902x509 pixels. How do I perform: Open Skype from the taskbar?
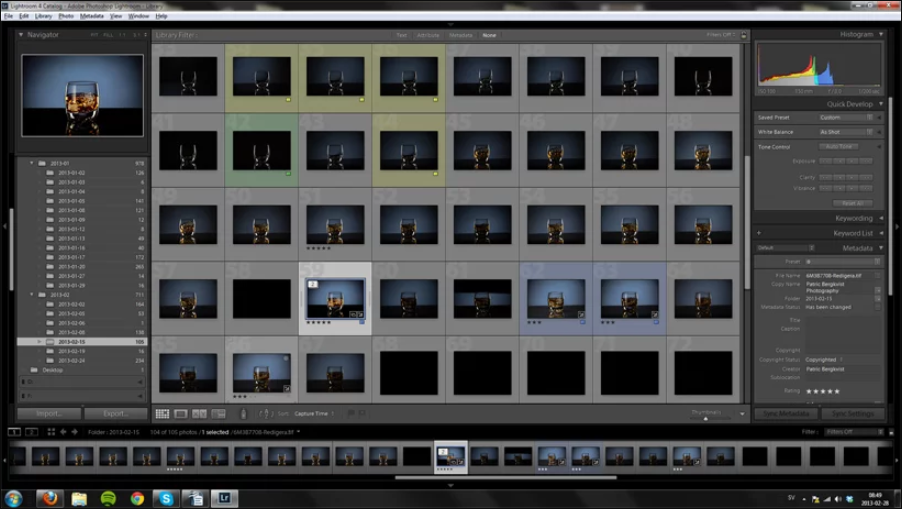(166, 498)
